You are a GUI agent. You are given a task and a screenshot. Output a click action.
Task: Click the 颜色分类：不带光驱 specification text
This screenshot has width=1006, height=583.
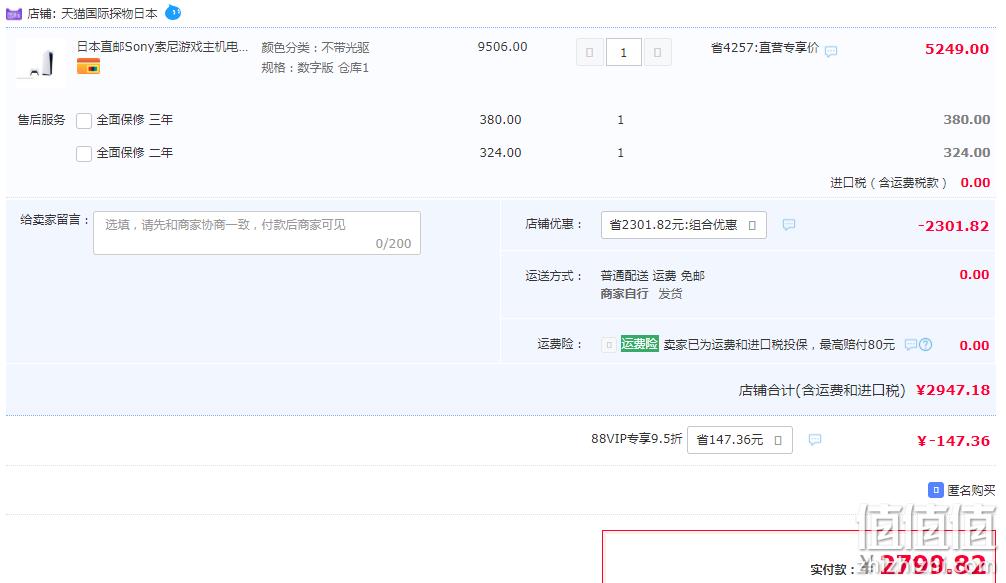(x=315, y=47)
